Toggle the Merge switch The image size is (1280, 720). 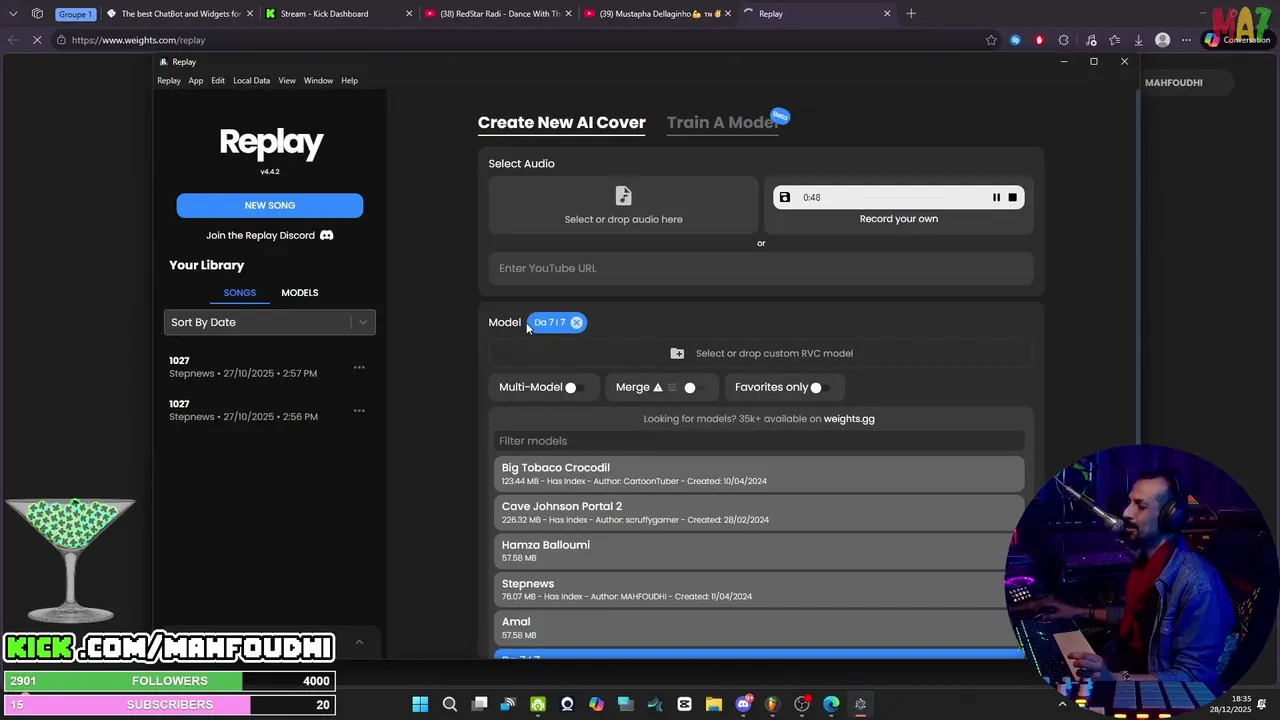point(693,388)
